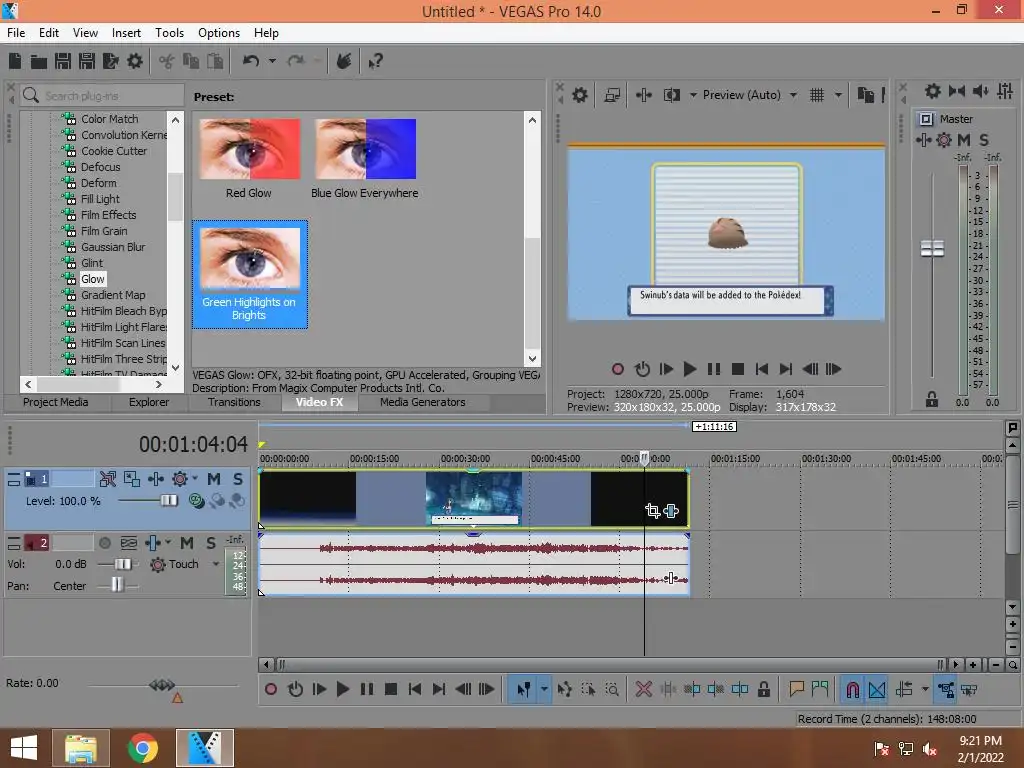Open the audio track FX dropdown arrow
The height and width of the screenshot is (768, 1024).
(168, 543)
